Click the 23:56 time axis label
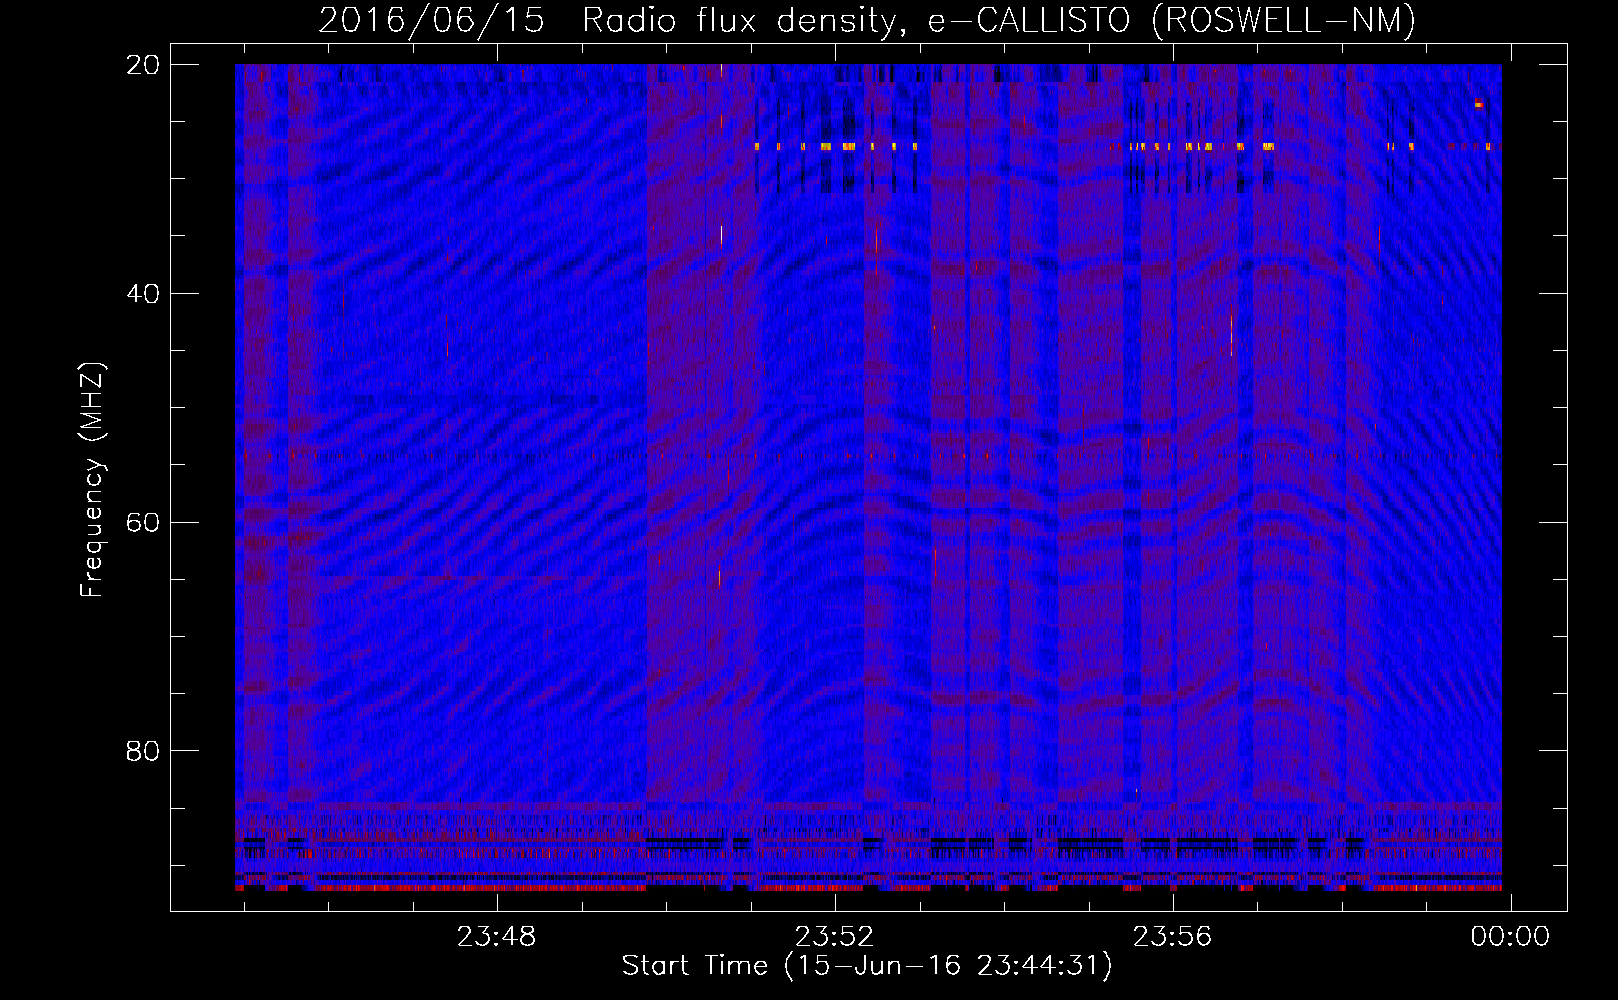This screenshot has height=1000, width=1618. [x=1172, y=936]
